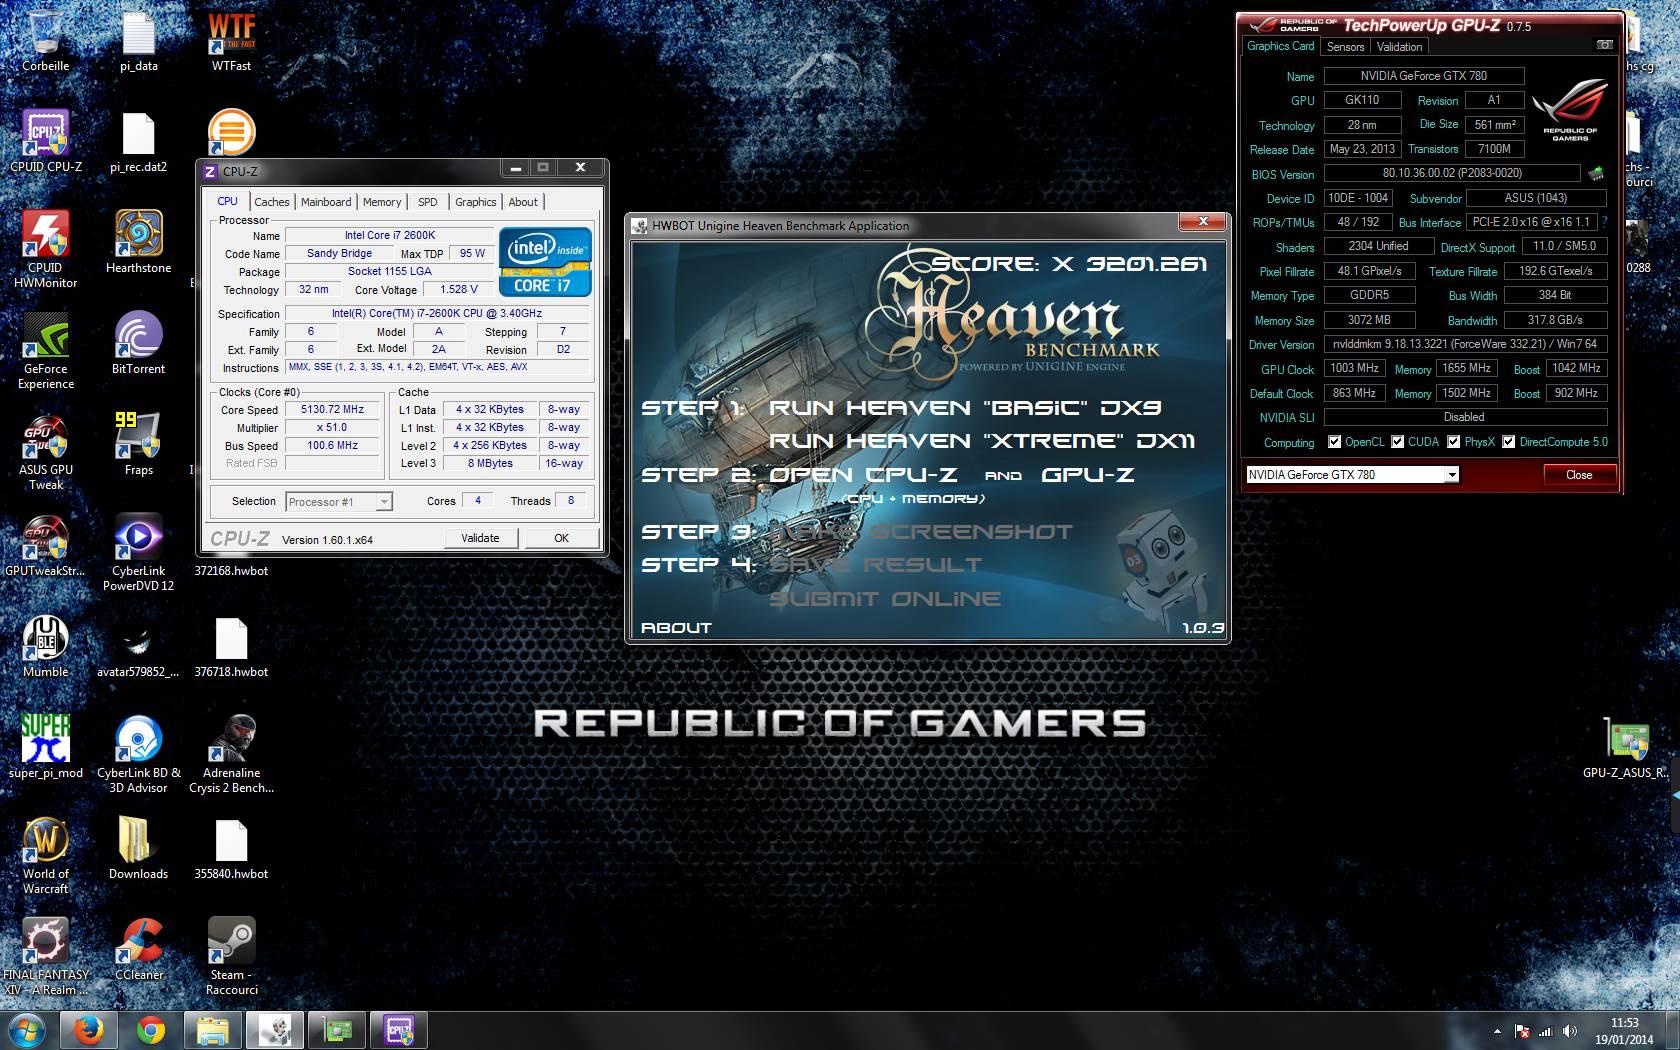Launch the Mumble desktop icon
The image size is (1680, 1050).
[45, 646]
